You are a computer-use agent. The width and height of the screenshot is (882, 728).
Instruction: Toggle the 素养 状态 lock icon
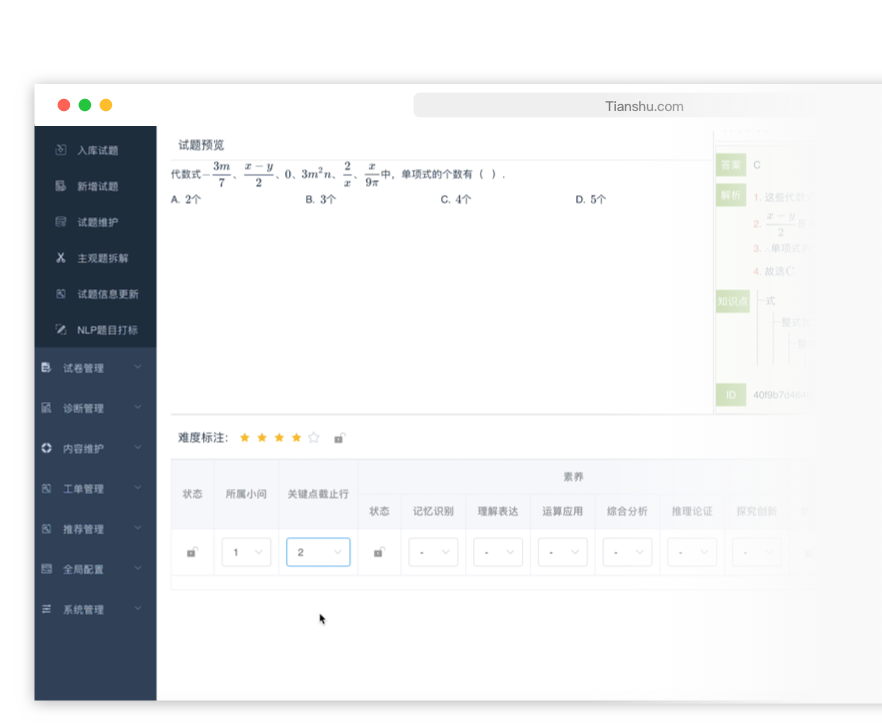pos(379,552)
